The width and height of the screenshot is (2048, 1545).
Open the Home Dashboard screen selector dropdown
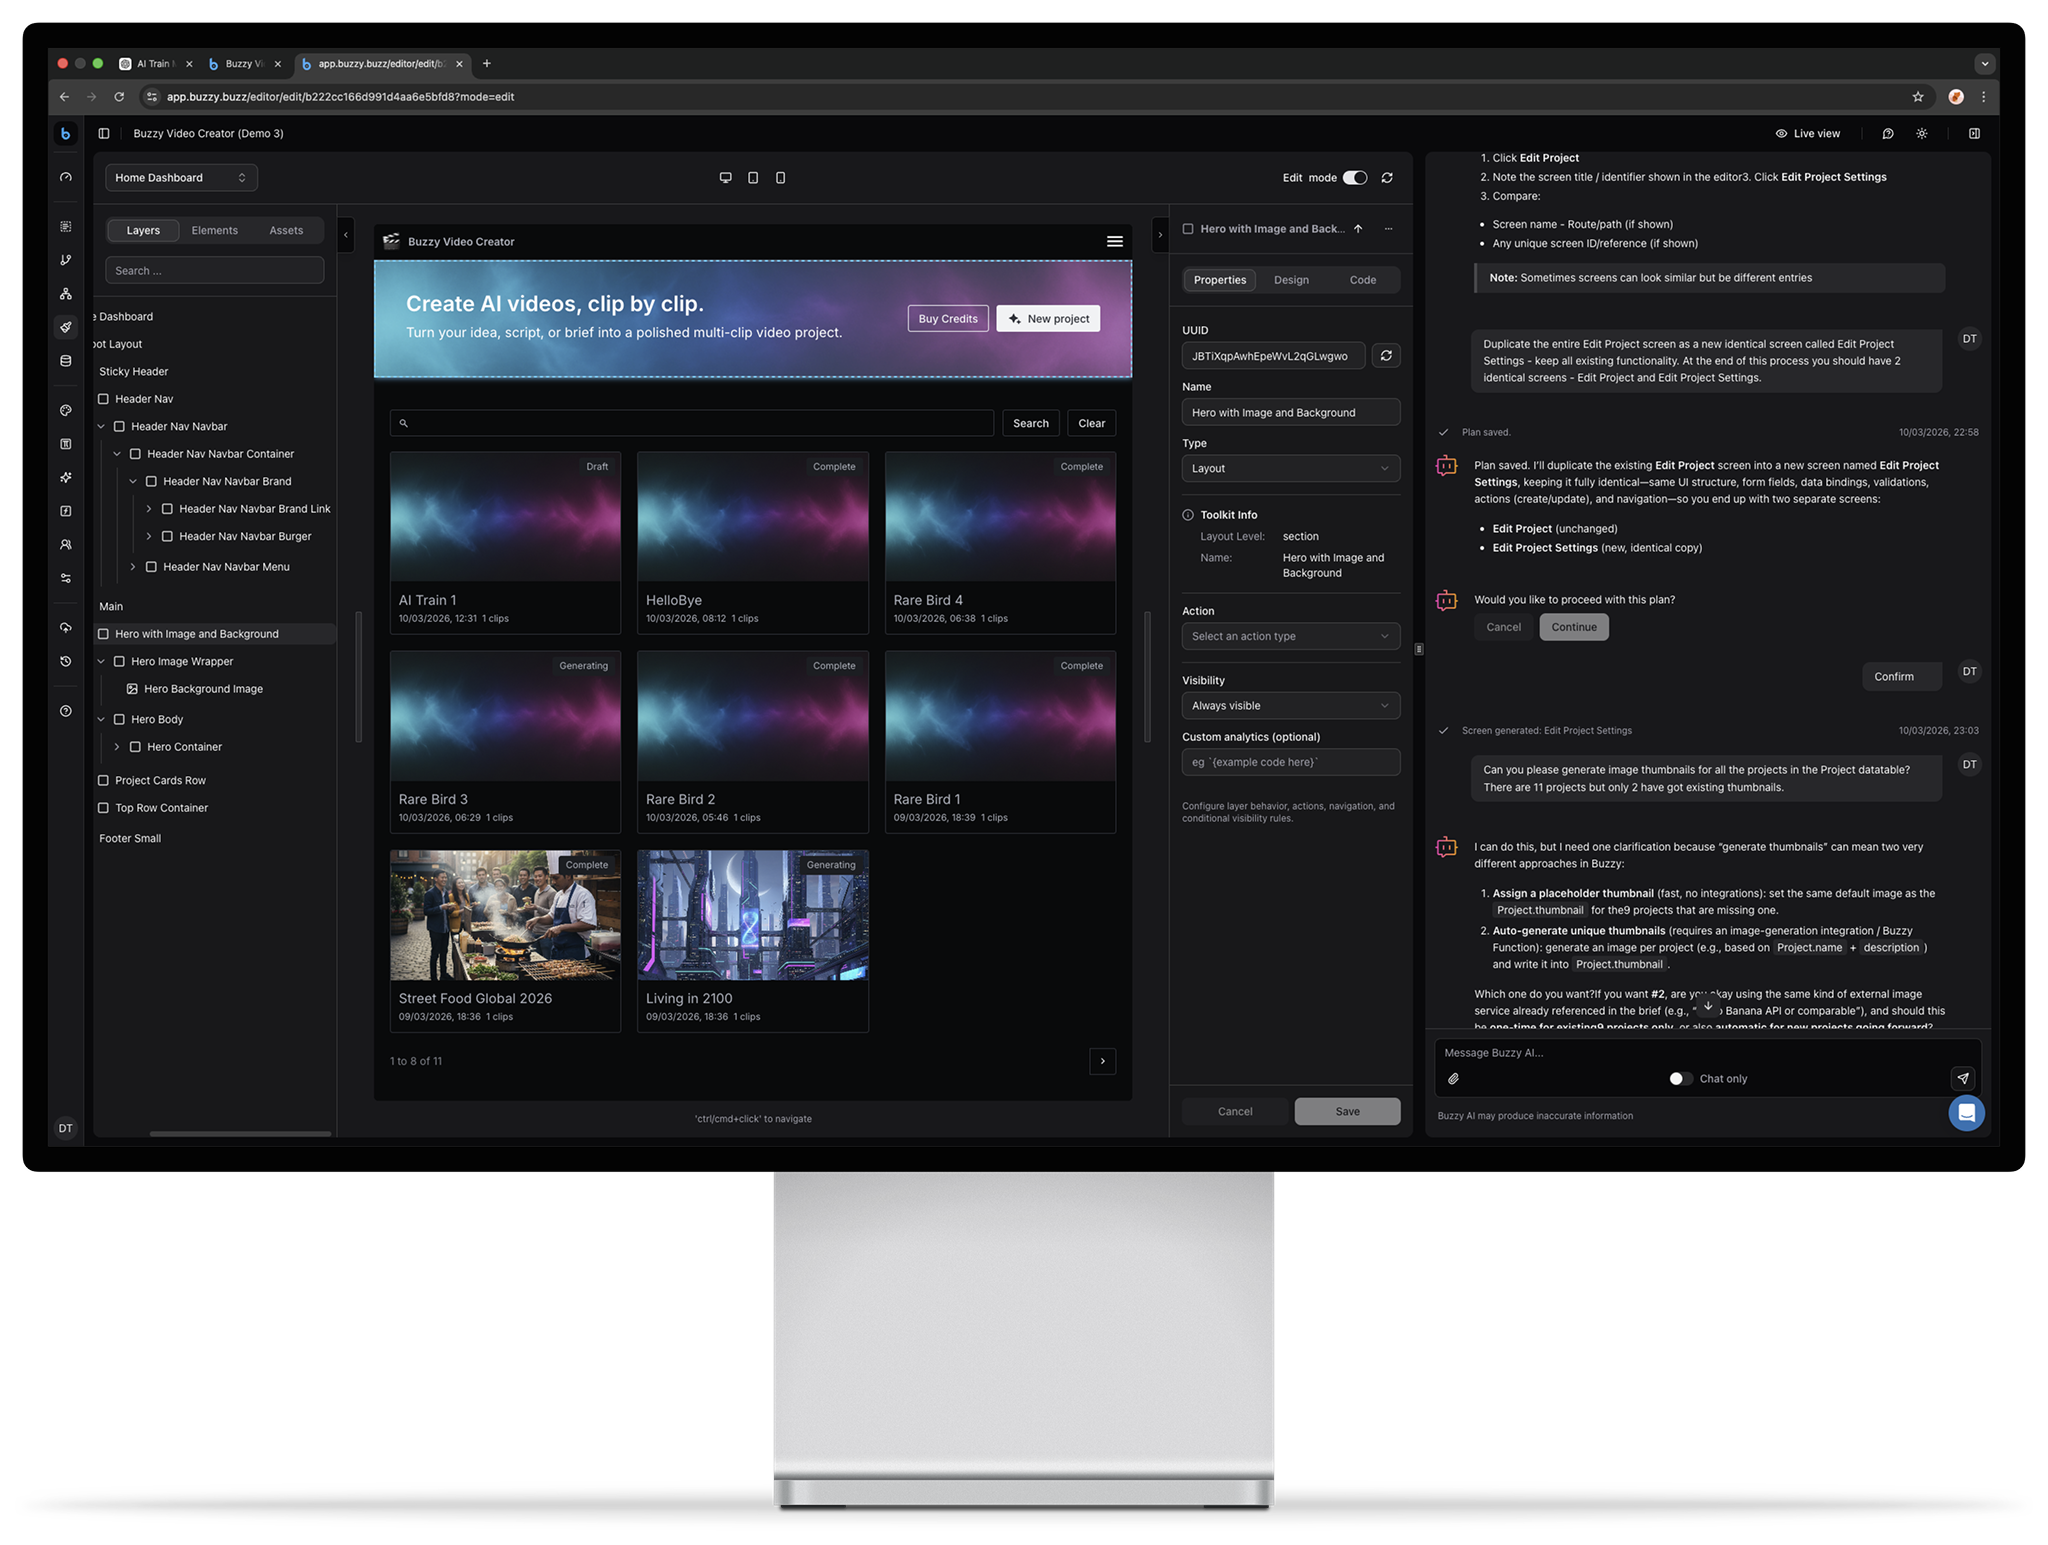pyautogui.click(x=181, y=178)
